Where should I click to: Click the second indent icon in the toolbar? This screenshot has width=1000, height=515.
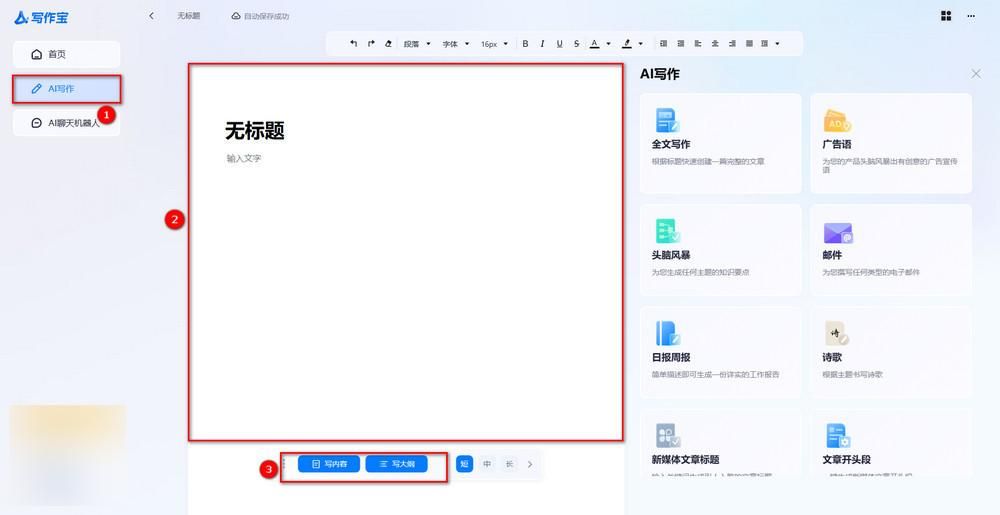[x=680, y=43]
